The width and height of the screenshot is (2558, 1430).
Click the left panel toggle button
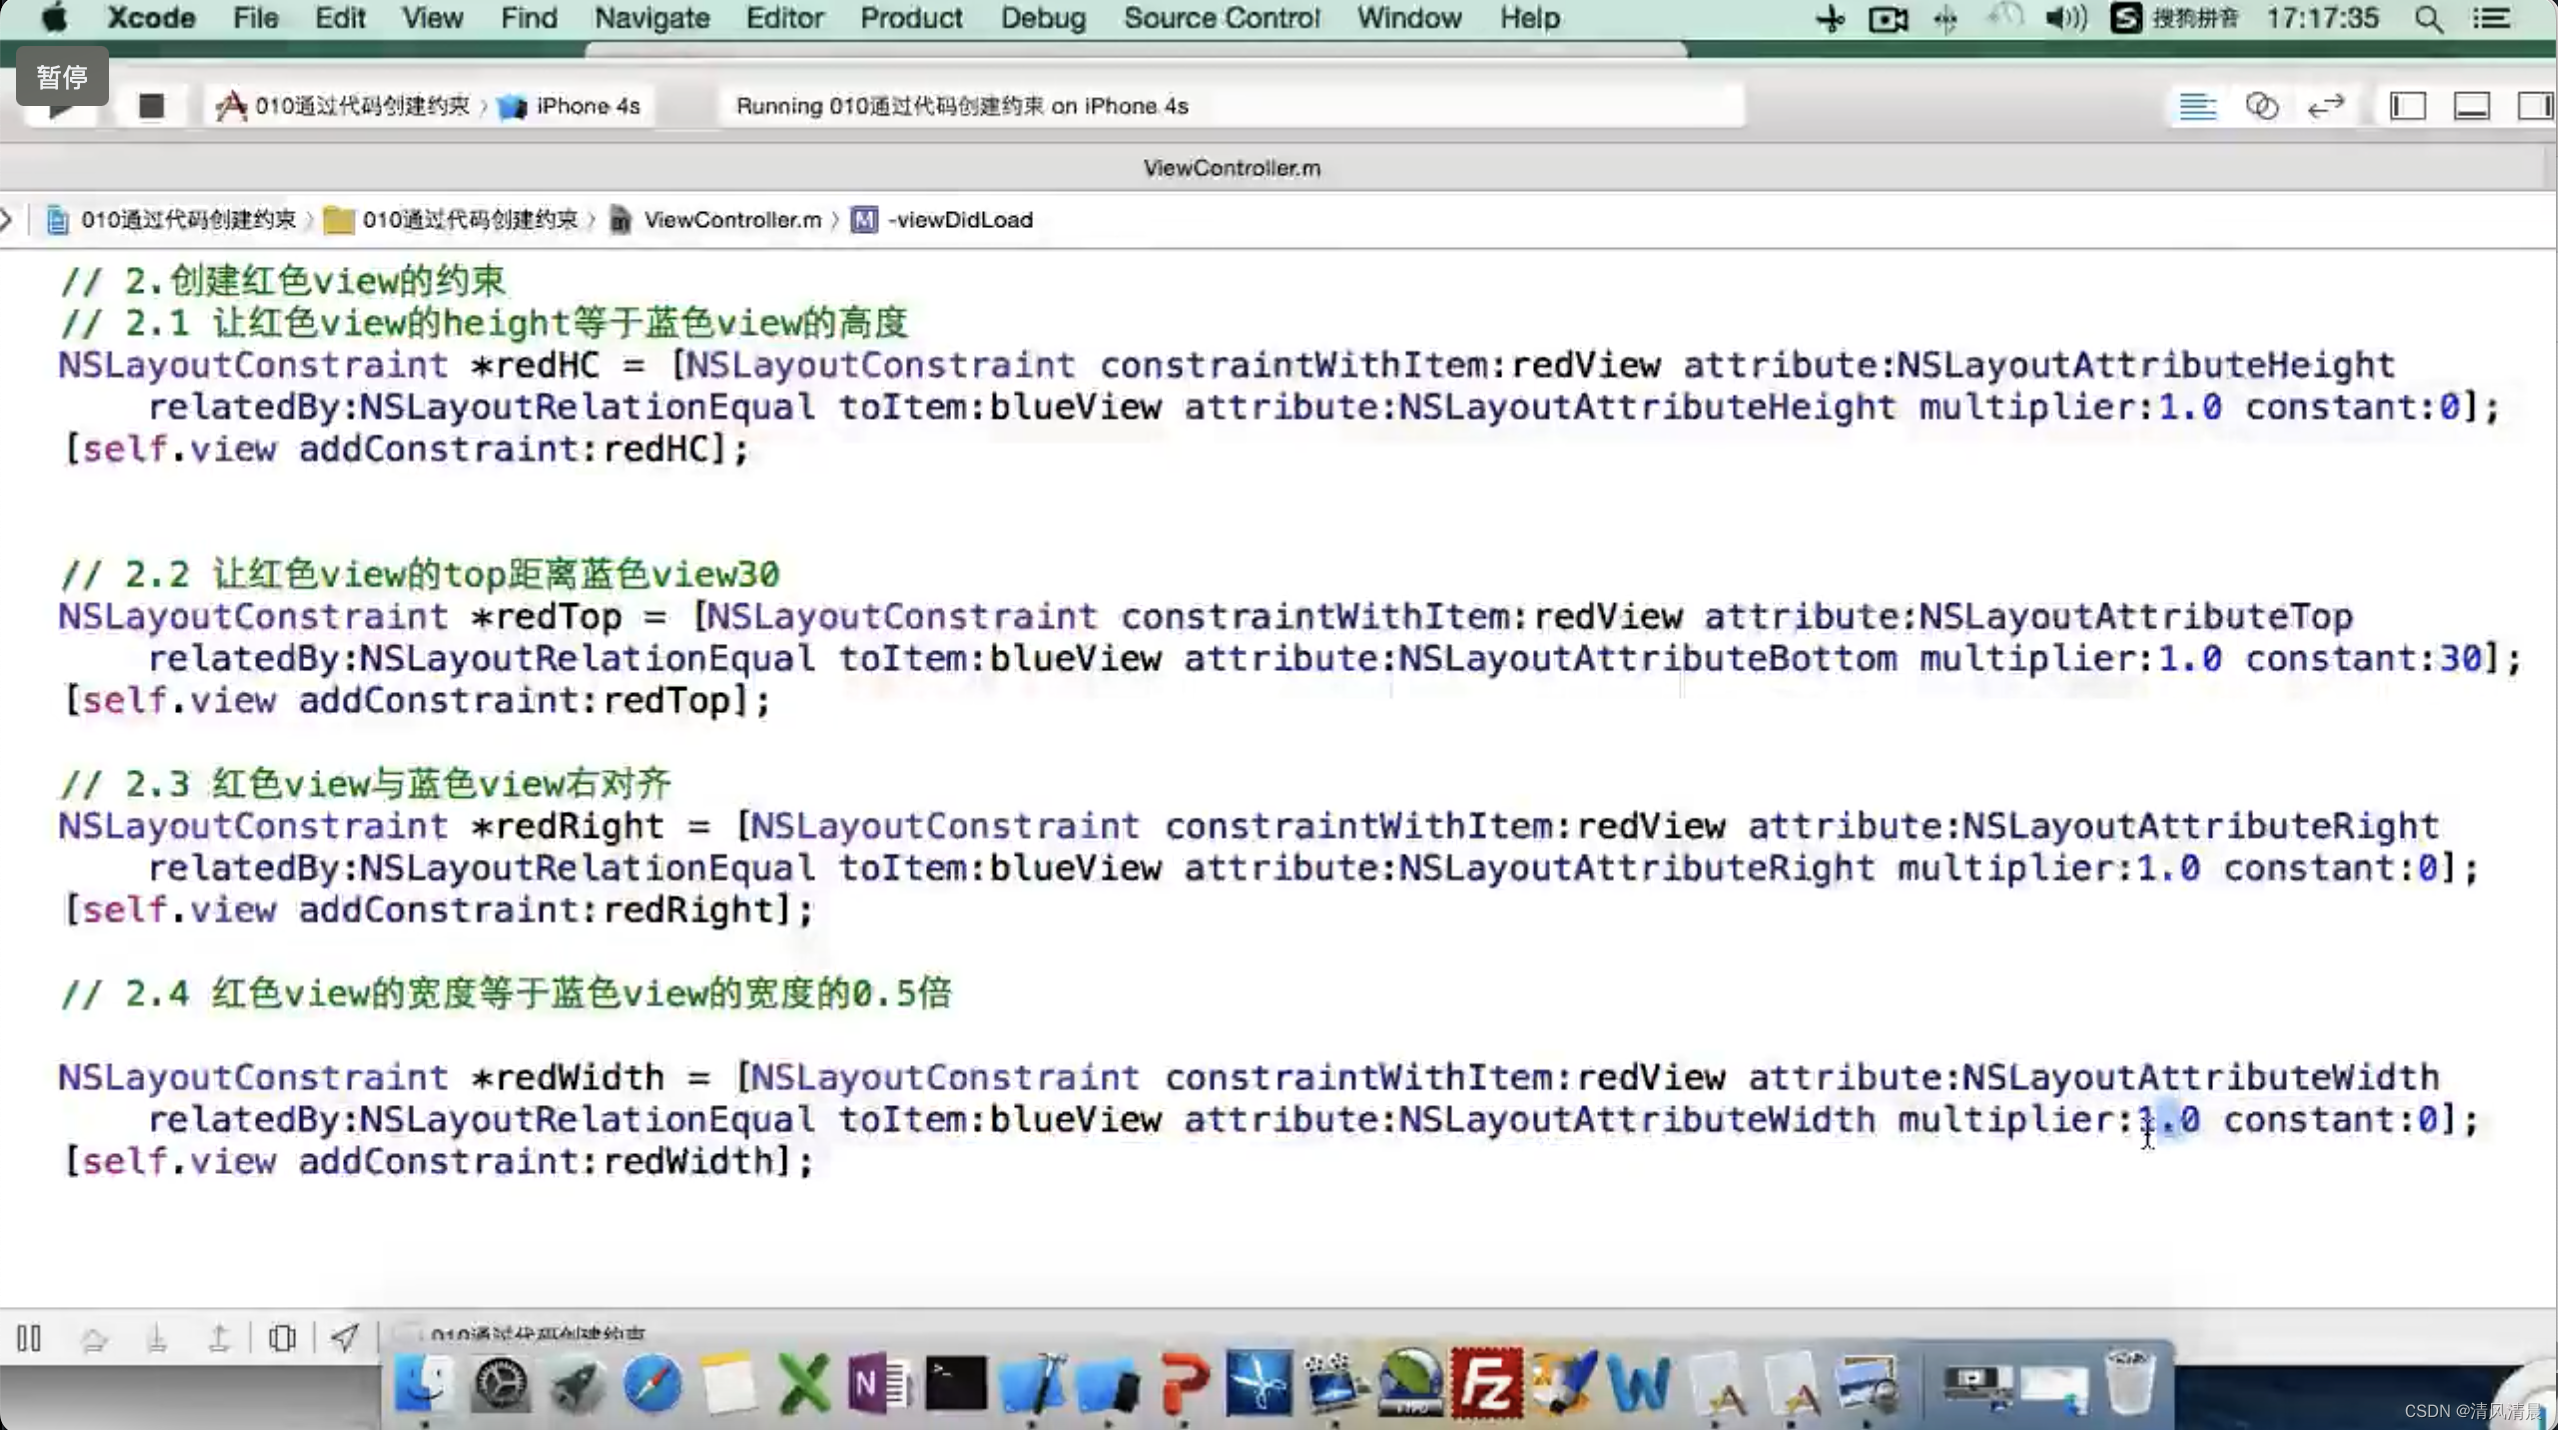[x=2407, y=105]
